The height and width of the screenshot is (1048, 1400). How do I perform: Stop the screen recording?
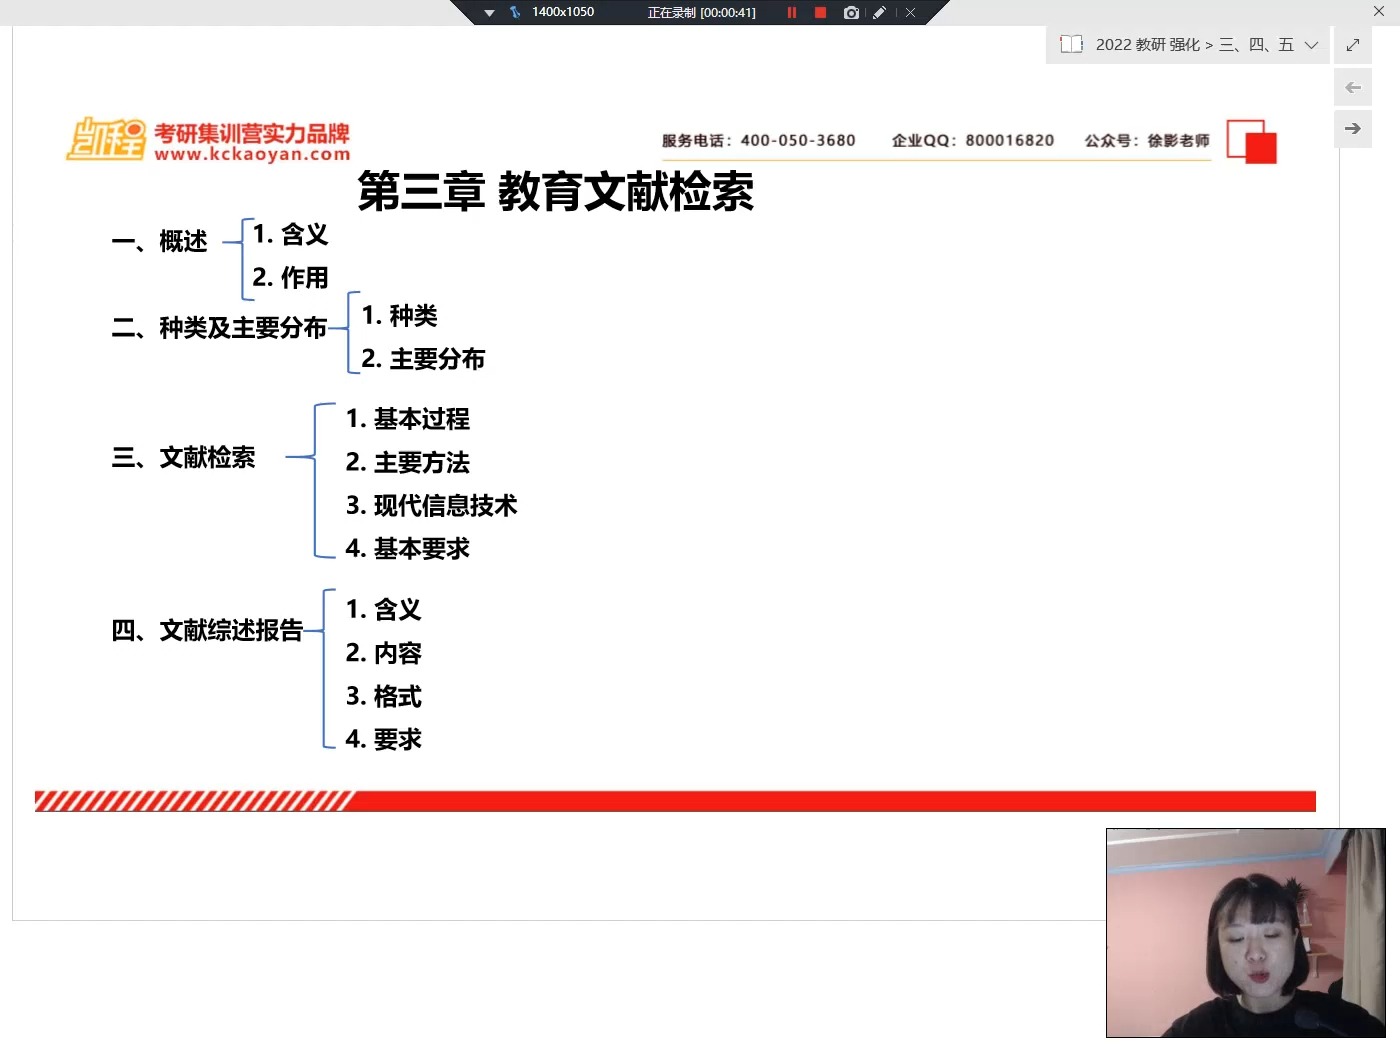click(x=820, y=13)
